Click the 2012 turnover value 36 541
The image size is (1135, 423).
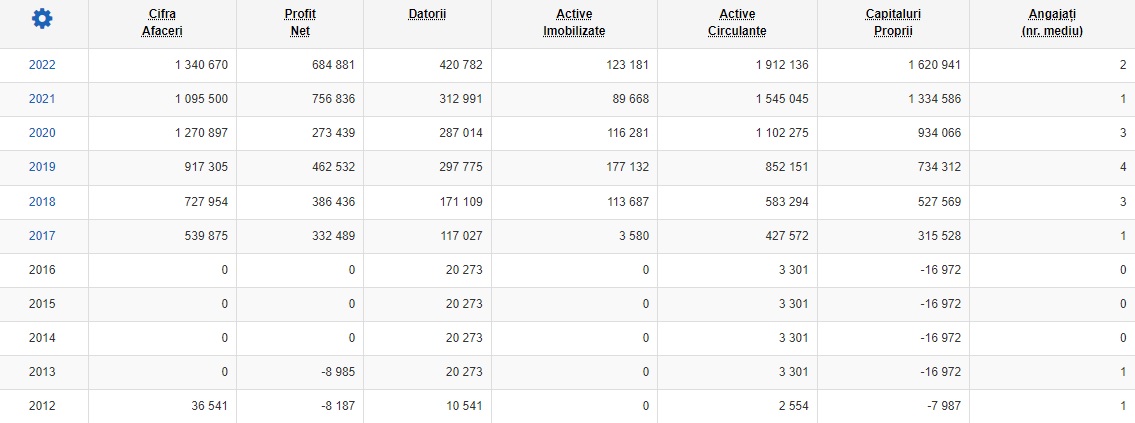point(208,406)
